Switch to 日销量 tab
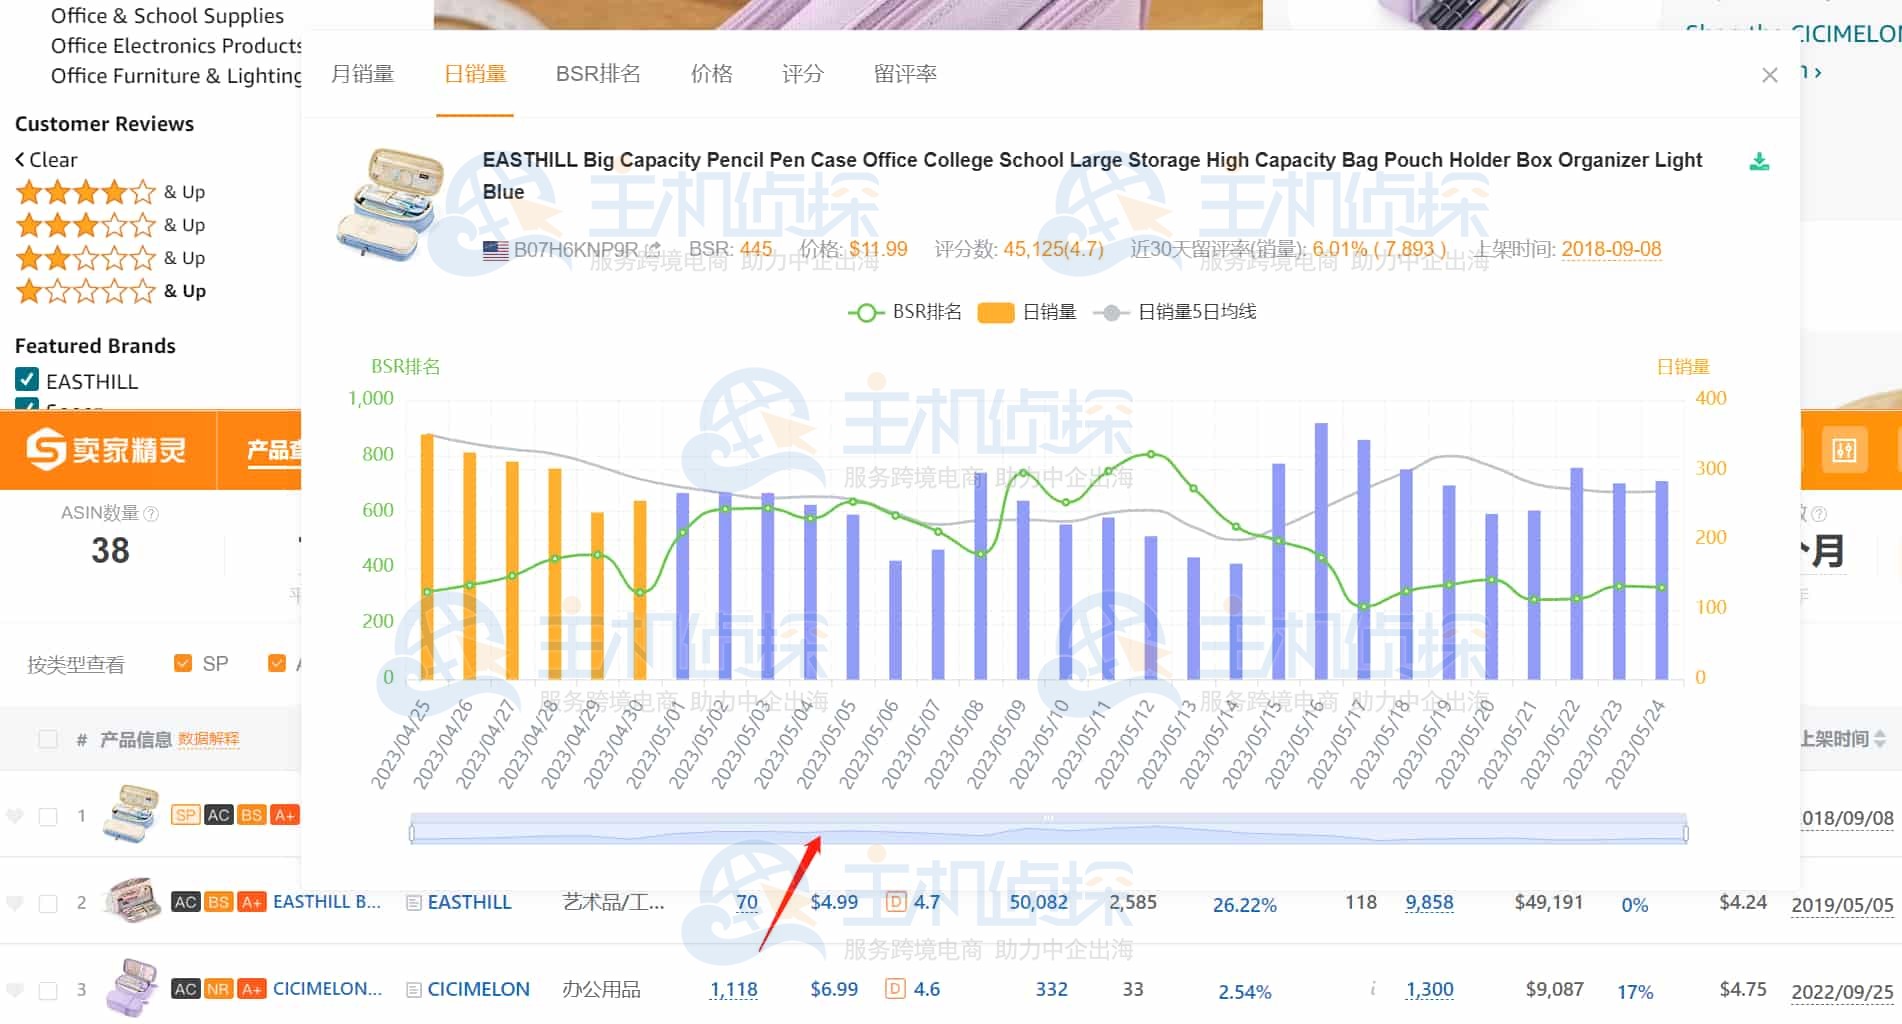This screenshot has height=1024, width=1902. tap(475, 74)
